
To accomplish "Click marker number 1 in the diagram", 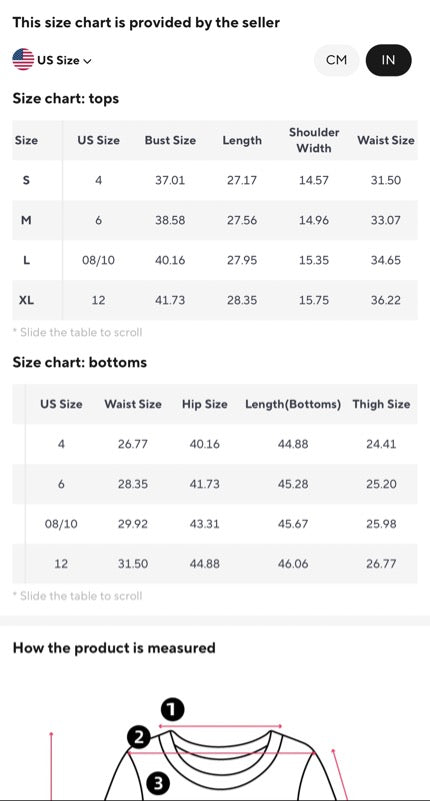I will [x=172, y=709].
